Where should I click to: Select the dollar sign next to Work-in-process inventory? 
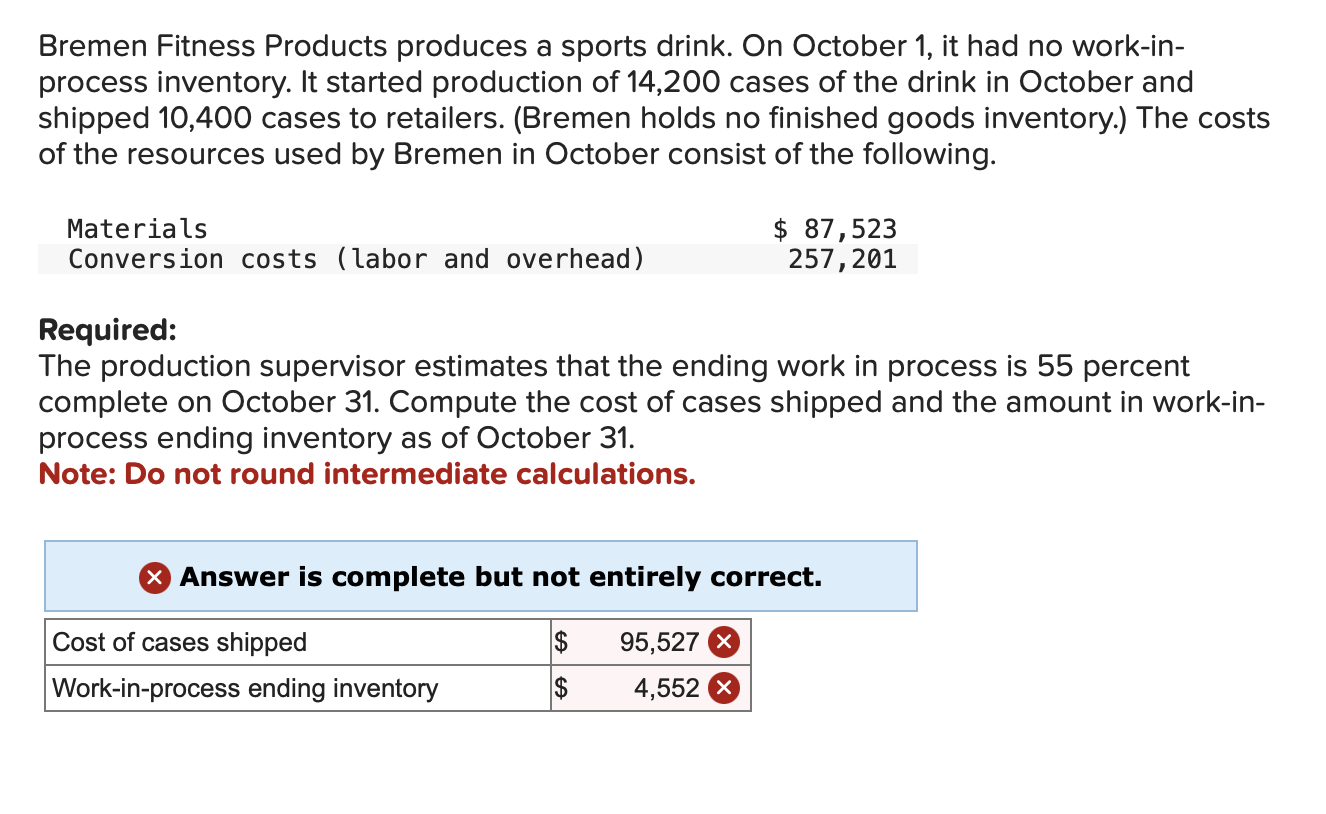click(560, 687)
